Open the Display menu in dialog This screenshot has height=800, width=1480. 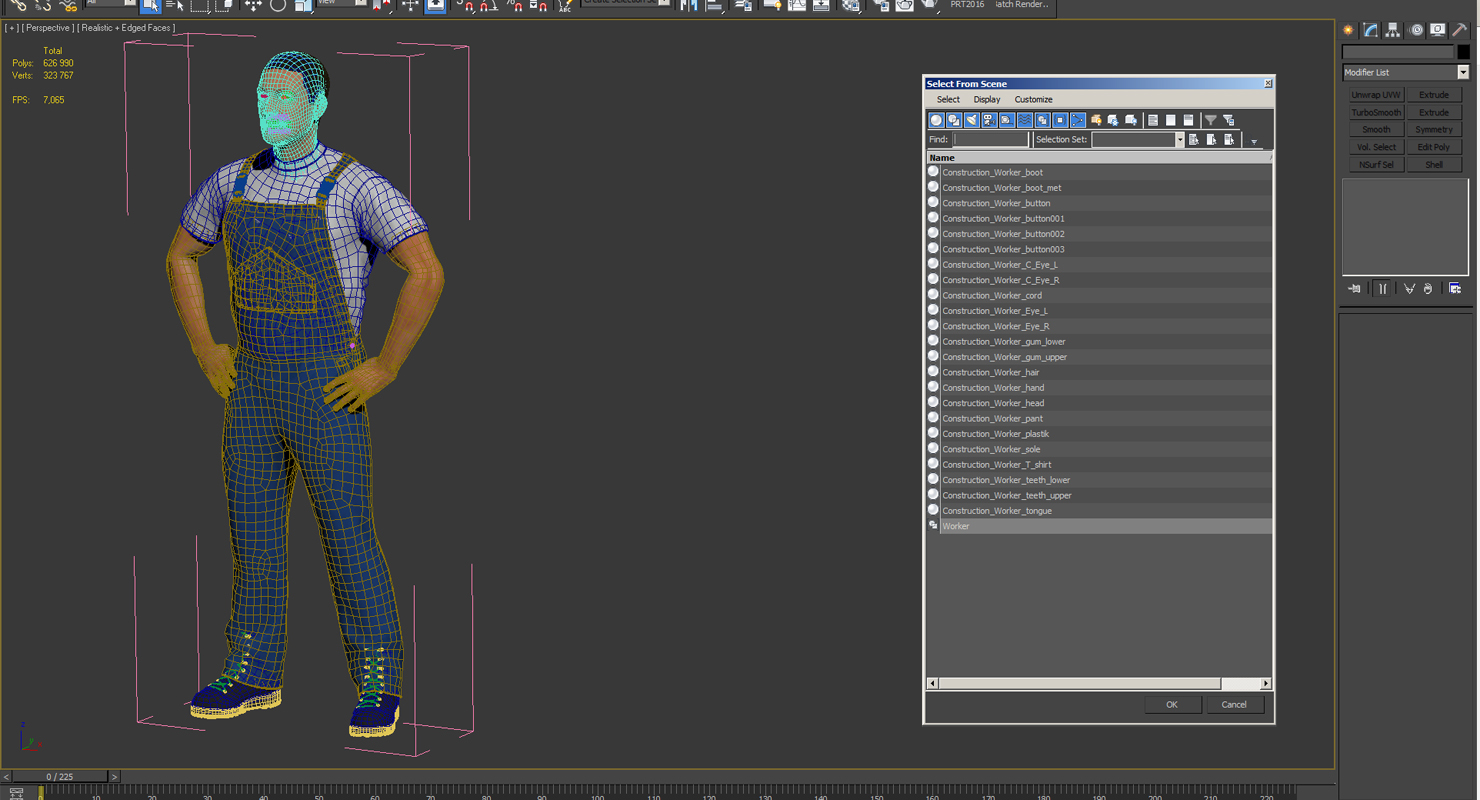click(987, 99)
